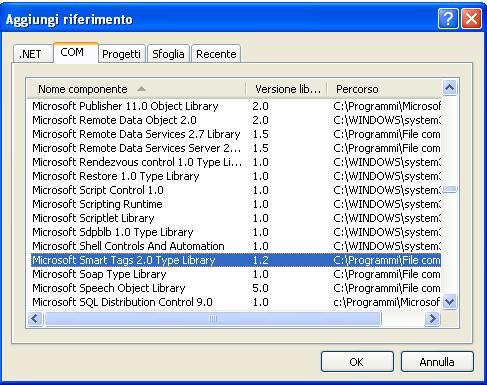Select Microsoft Soap Type Library

[x=236, y=274]
